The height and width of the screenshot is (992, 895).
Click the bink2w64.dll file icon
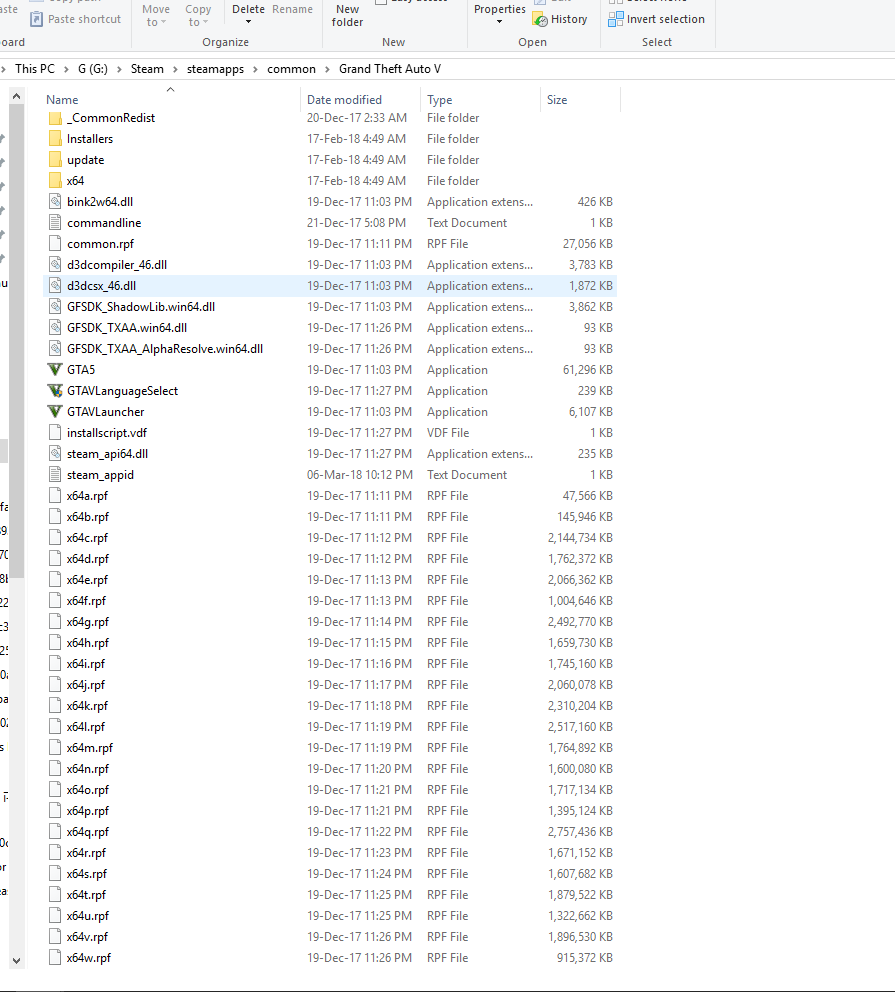click(x=55, y=202)
